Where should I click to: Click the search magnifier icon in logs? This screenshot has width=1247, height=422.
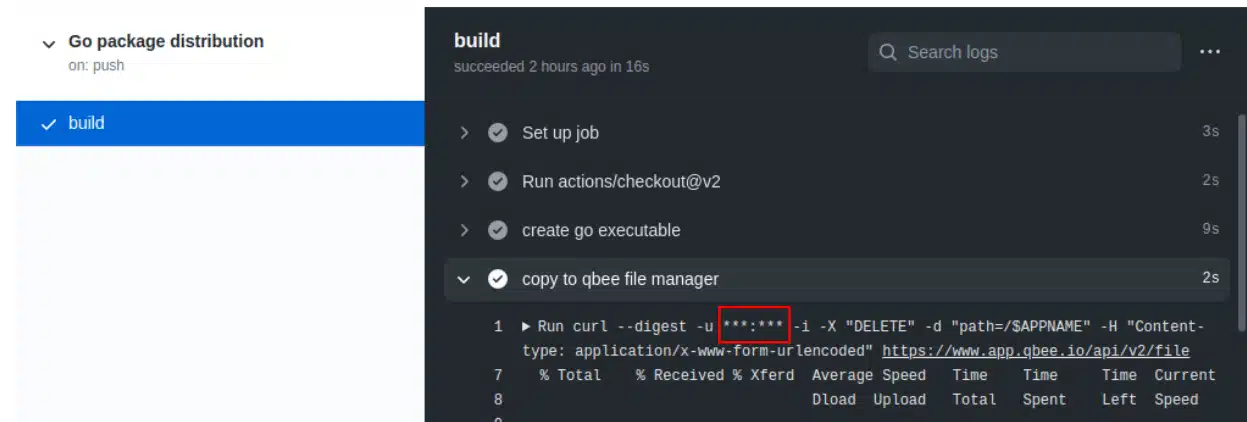tap(888, 52)
